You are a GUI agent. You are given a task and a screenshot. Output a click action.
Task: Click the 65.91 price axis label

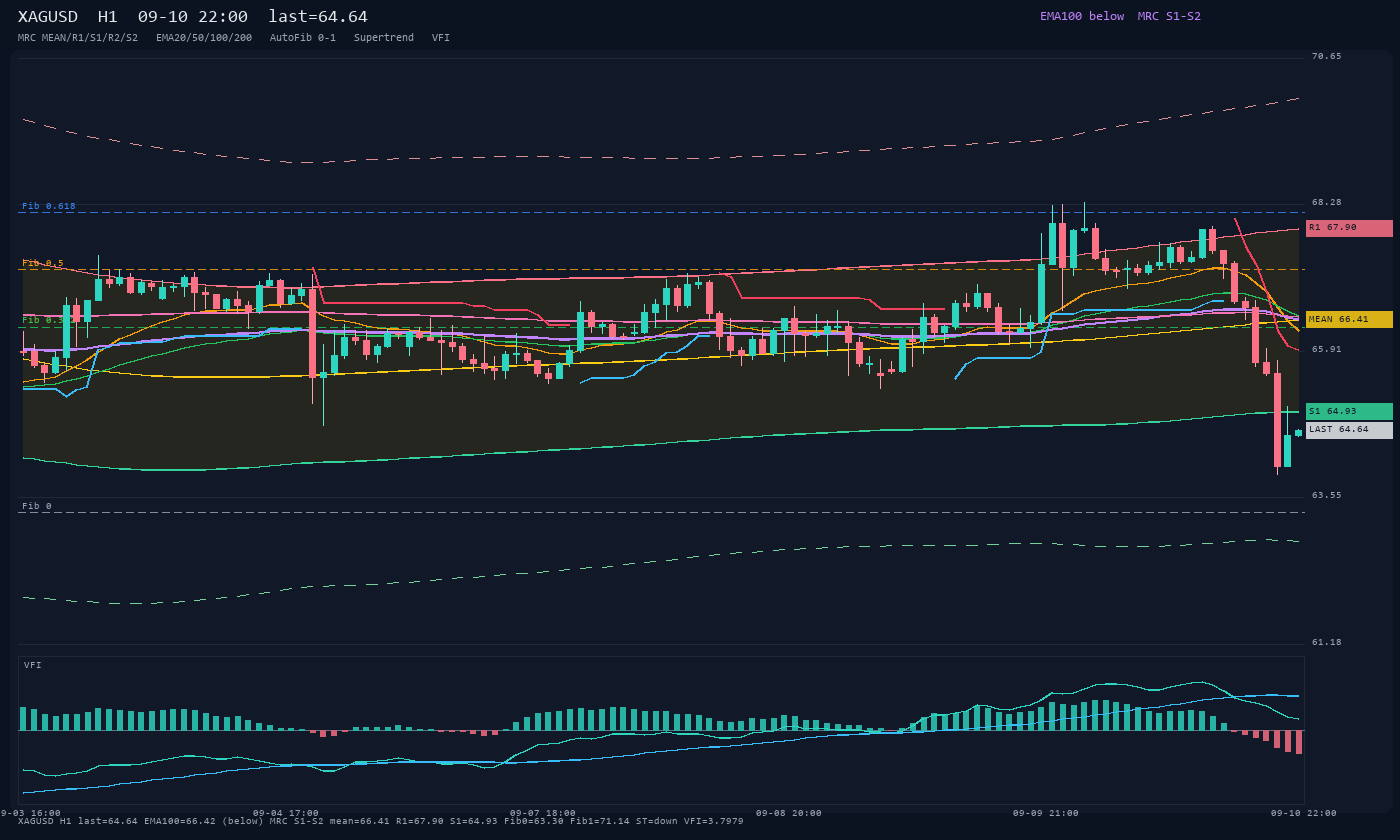[1327, 350]
